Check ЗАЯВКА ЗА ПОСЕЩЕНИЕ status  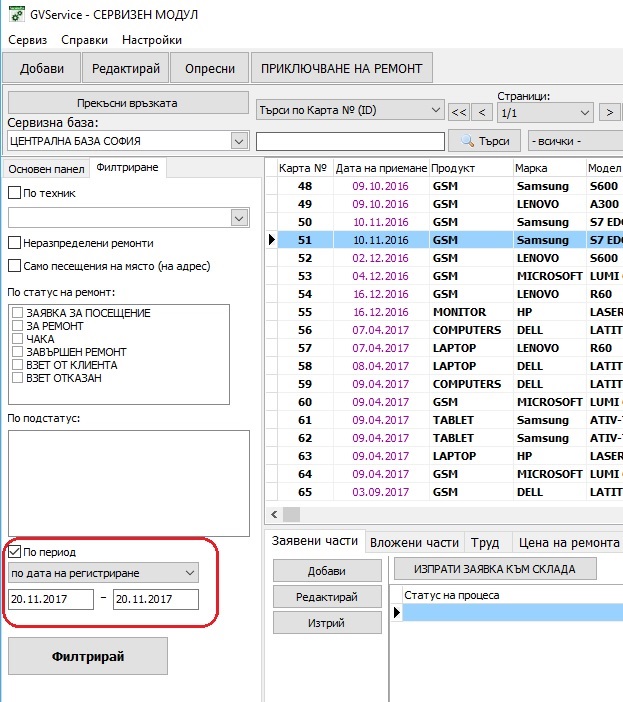[x=17, y=312]
